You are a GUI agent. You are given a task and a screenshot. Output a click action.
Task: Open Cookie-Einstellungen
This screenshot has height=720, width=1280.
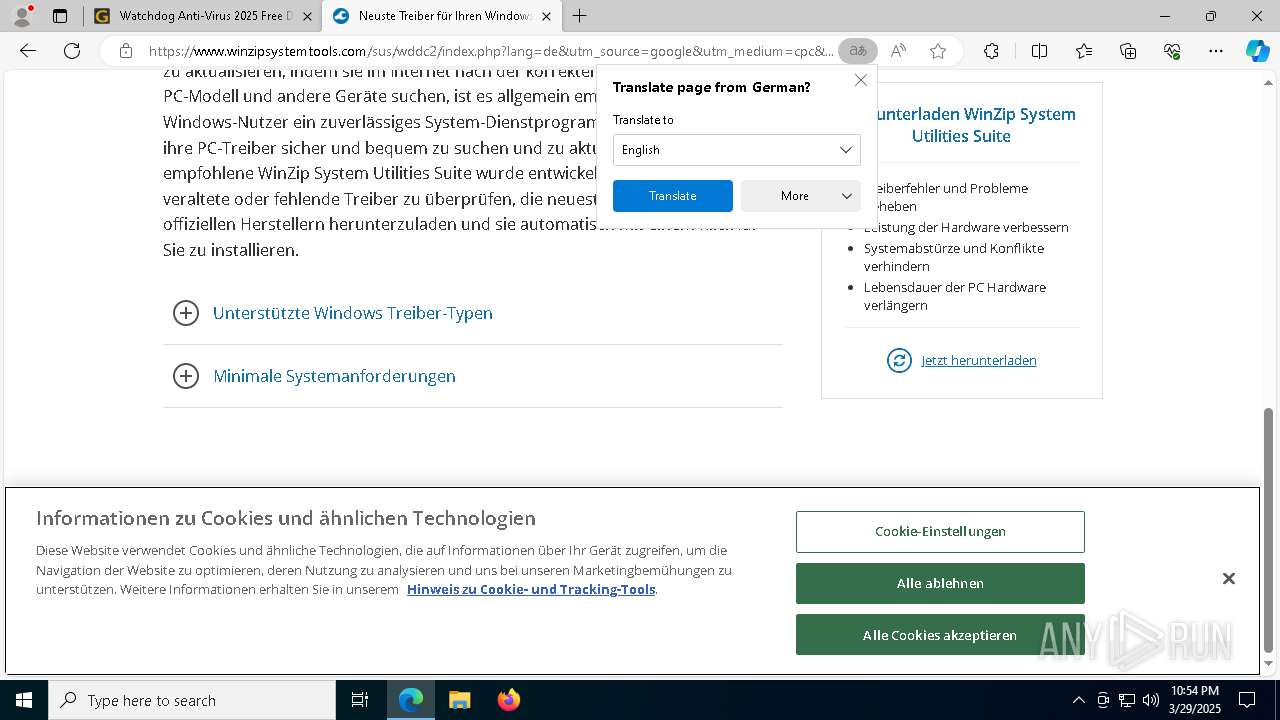coord(940,532)
